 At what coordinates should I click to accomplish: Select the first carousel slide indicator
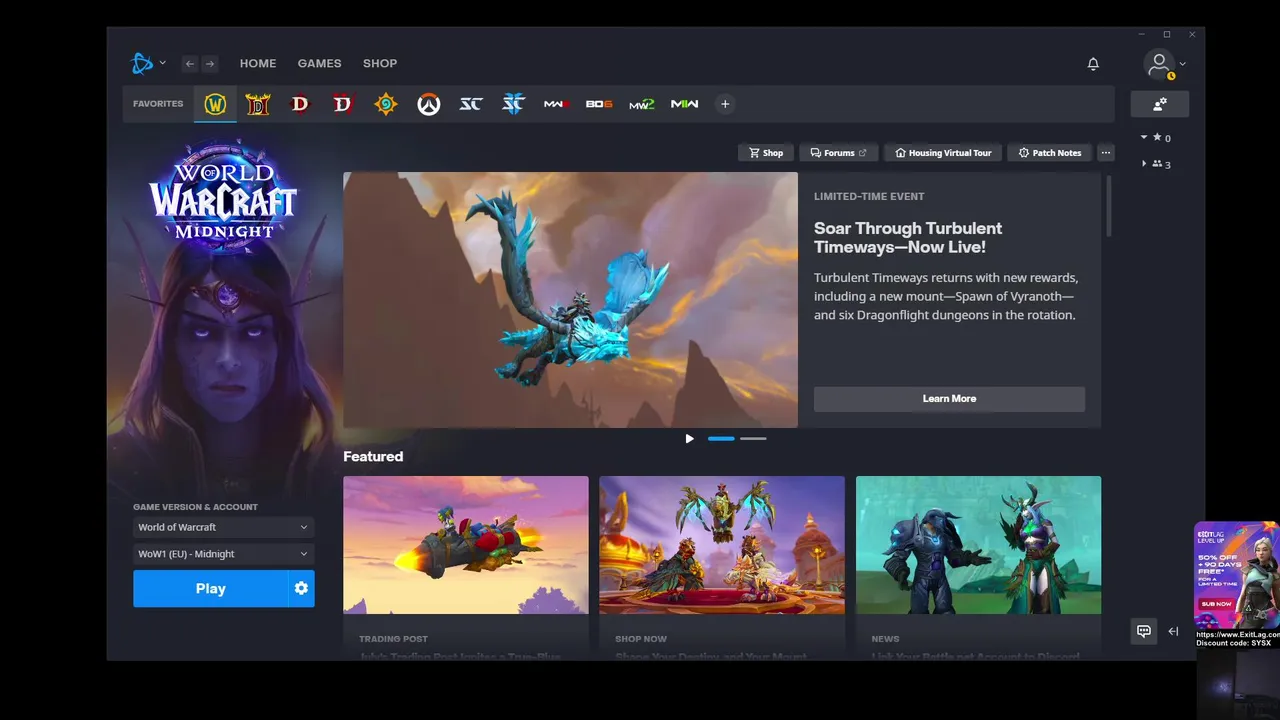tap(721, 439)
